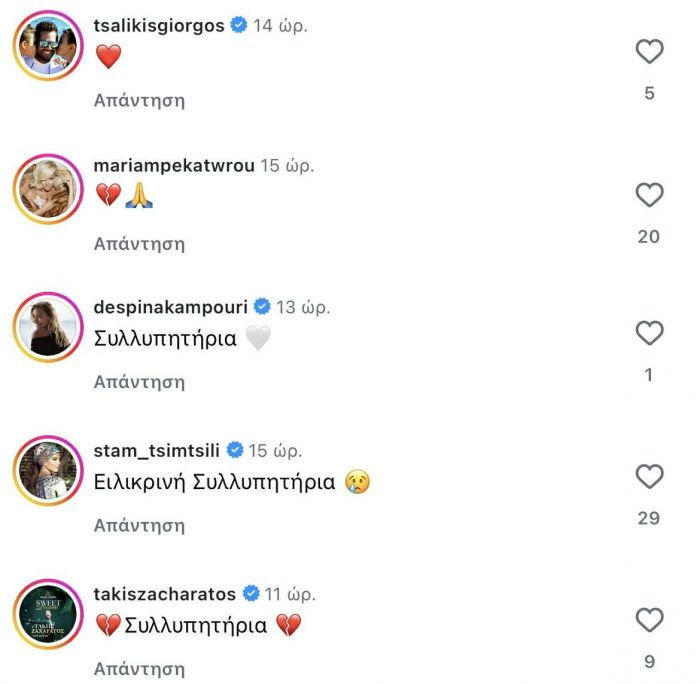Open tsalikisgiorgos username link
This screenshot has height=684, width=700.
158,25
